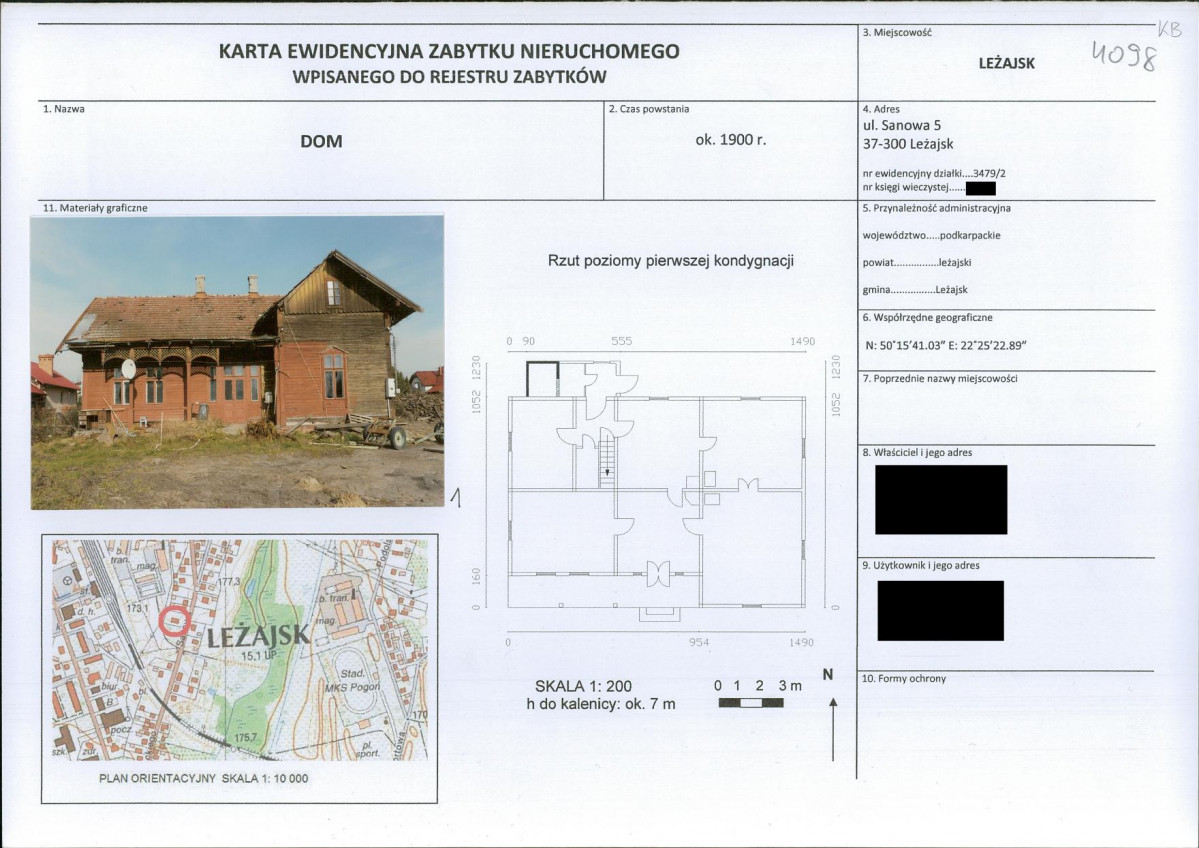This screenshot has height=848, width=1199.
Task: Click dimension '954' below floor plan
Action: pos(699,642)
